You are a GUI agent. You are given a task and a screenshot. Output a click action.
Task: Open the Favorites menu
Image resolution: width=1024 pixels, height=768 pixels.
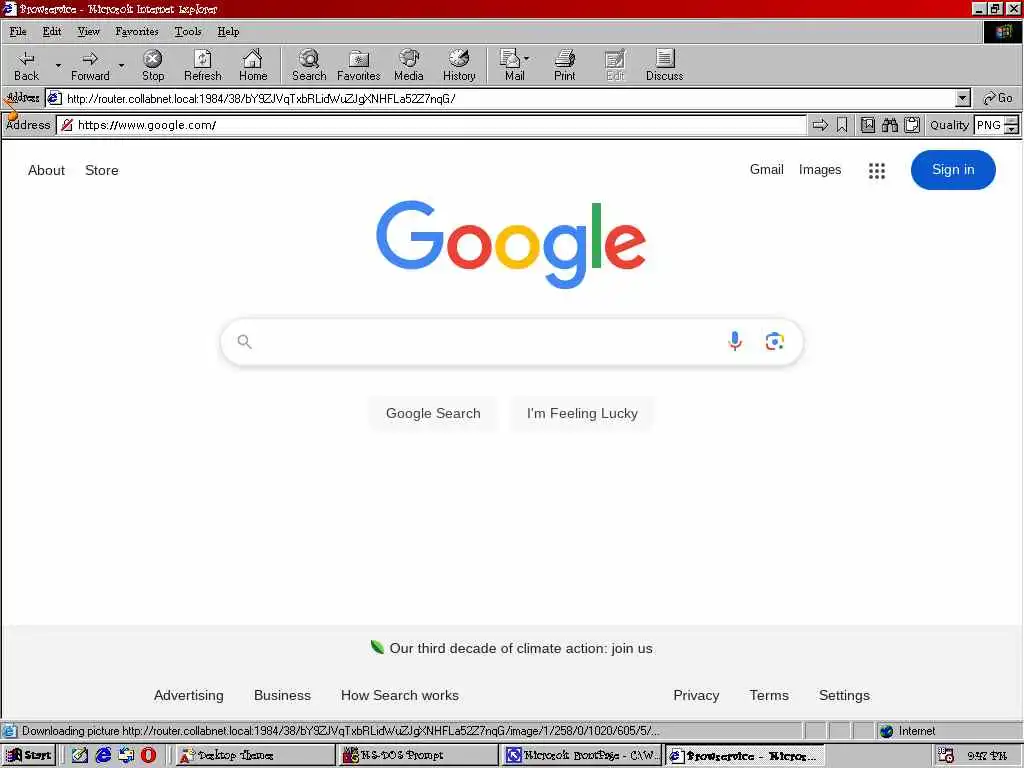pos(136,31)
